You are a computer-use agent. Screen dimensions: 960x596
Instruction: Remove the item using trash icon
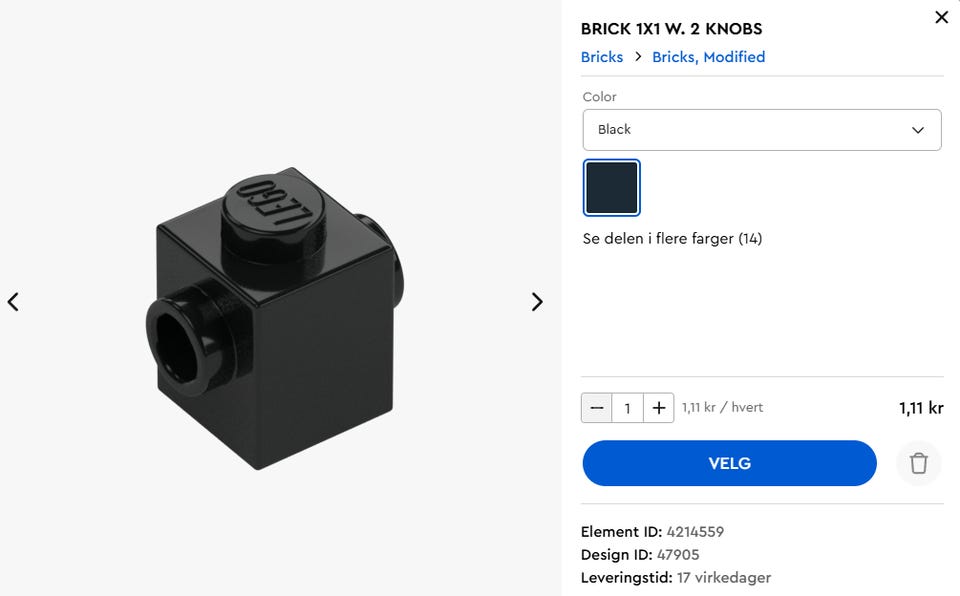(x=918, y=463)
